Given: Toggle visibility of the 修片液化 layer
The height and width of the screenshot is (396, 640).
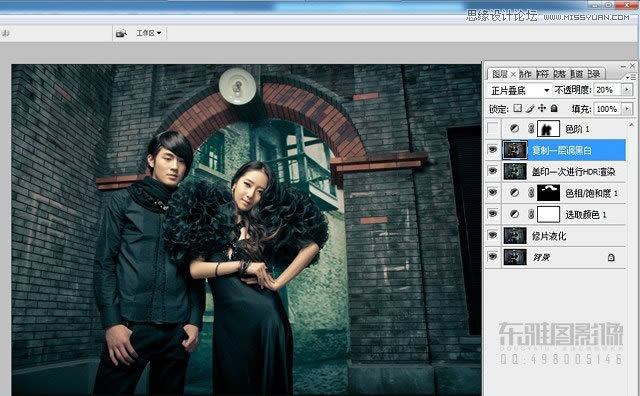Looking at the screenshot, I should pyautogui.click(x=493, y=236).
